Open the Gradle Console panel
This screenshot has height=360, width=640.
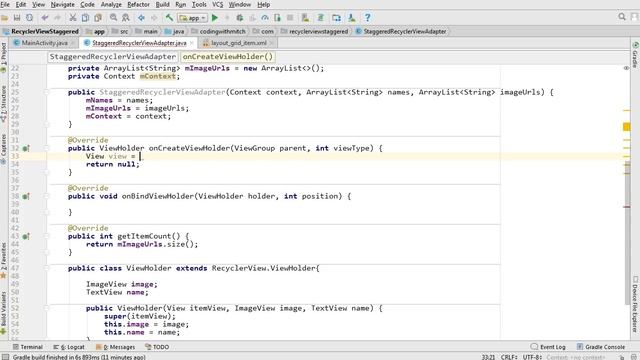click(600, 347)
